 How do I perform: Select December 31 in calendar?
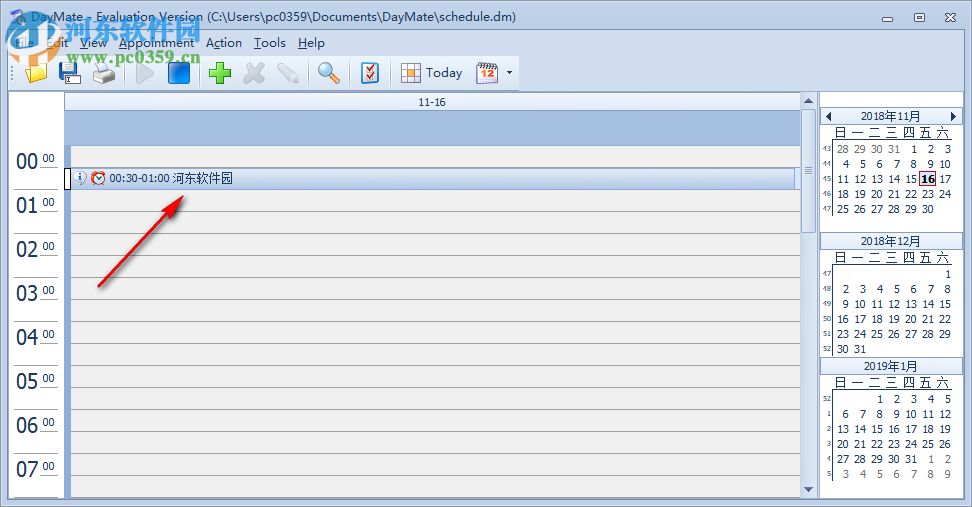[x=860, y=350]
